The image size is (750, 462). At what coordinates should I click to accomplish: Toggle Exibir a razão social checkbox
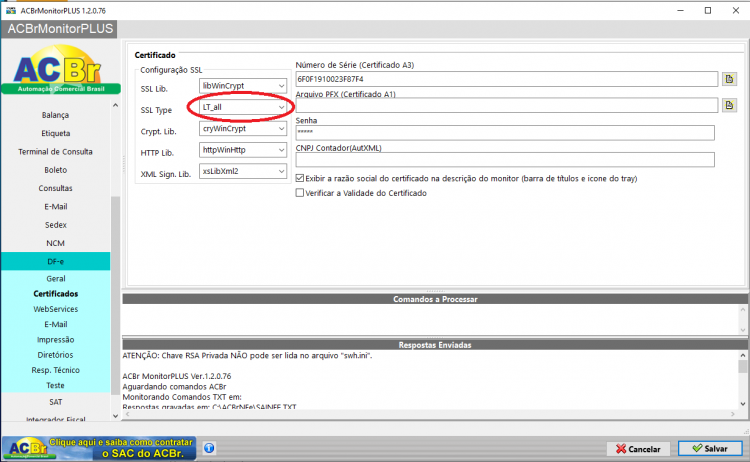point(300,178)
